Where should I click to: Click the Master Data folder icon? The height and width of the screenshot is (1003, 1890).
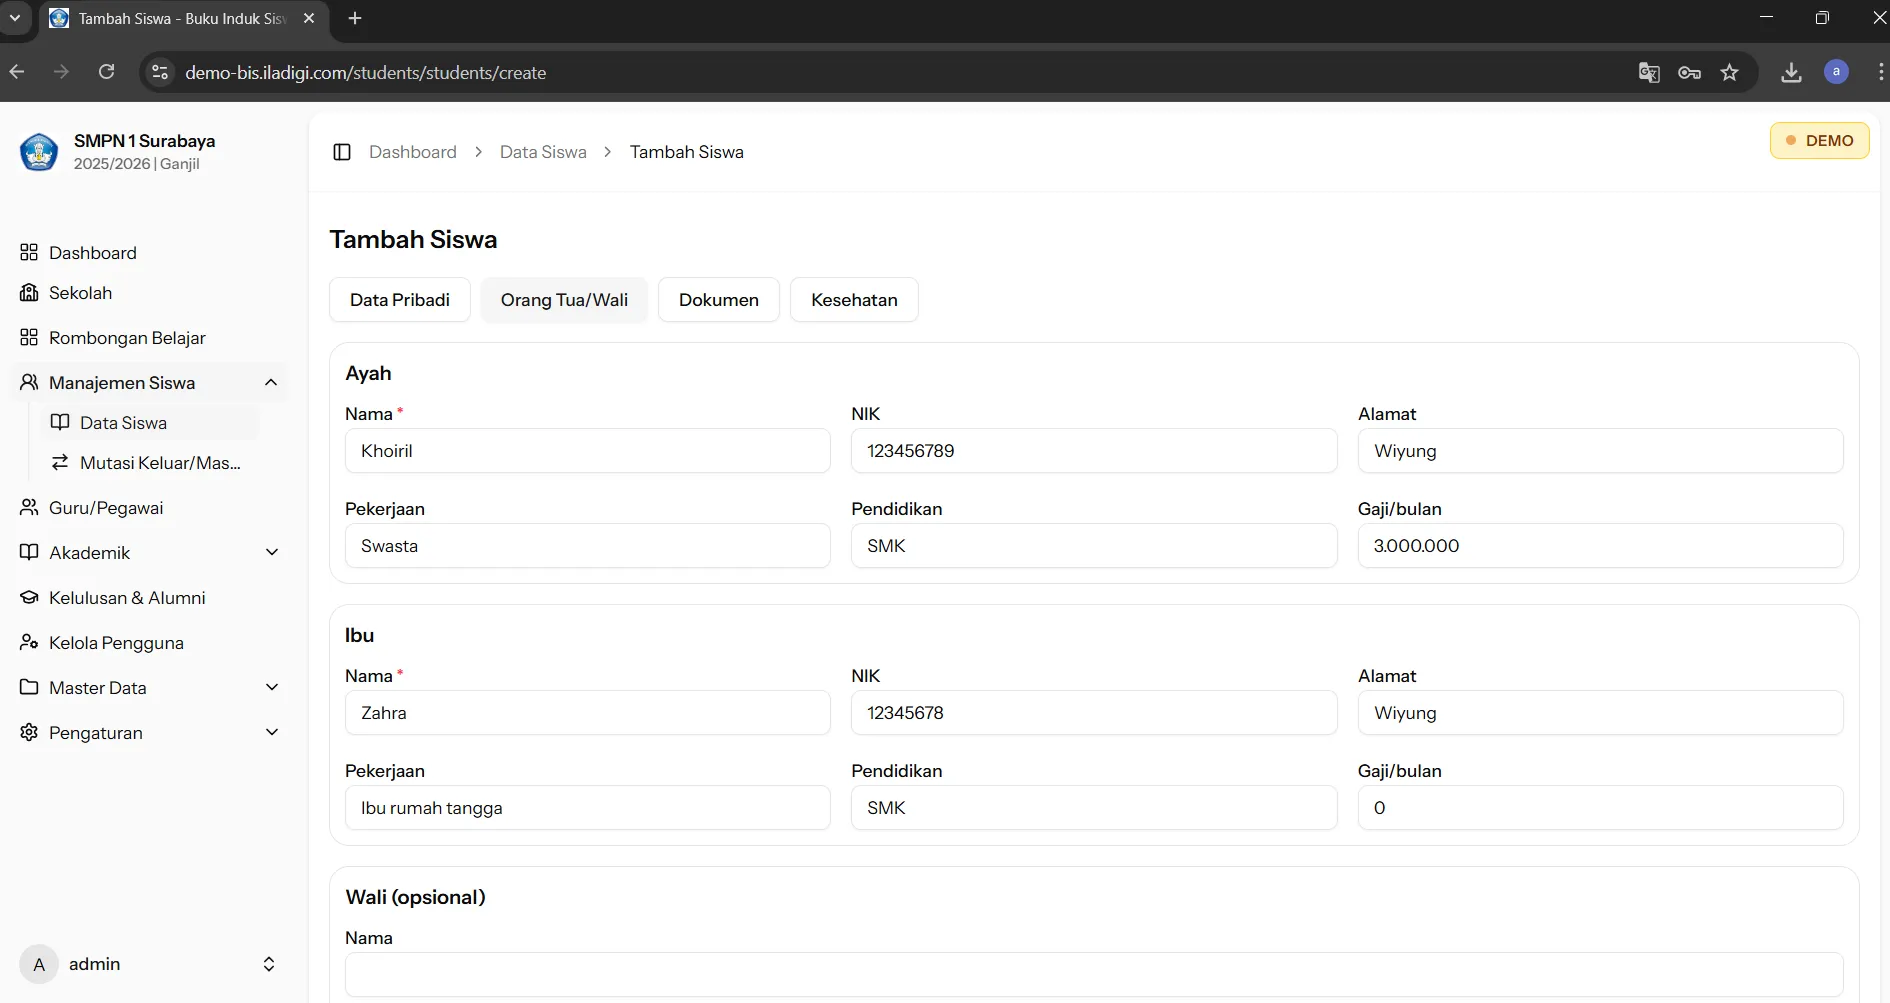tap(29, 687)
